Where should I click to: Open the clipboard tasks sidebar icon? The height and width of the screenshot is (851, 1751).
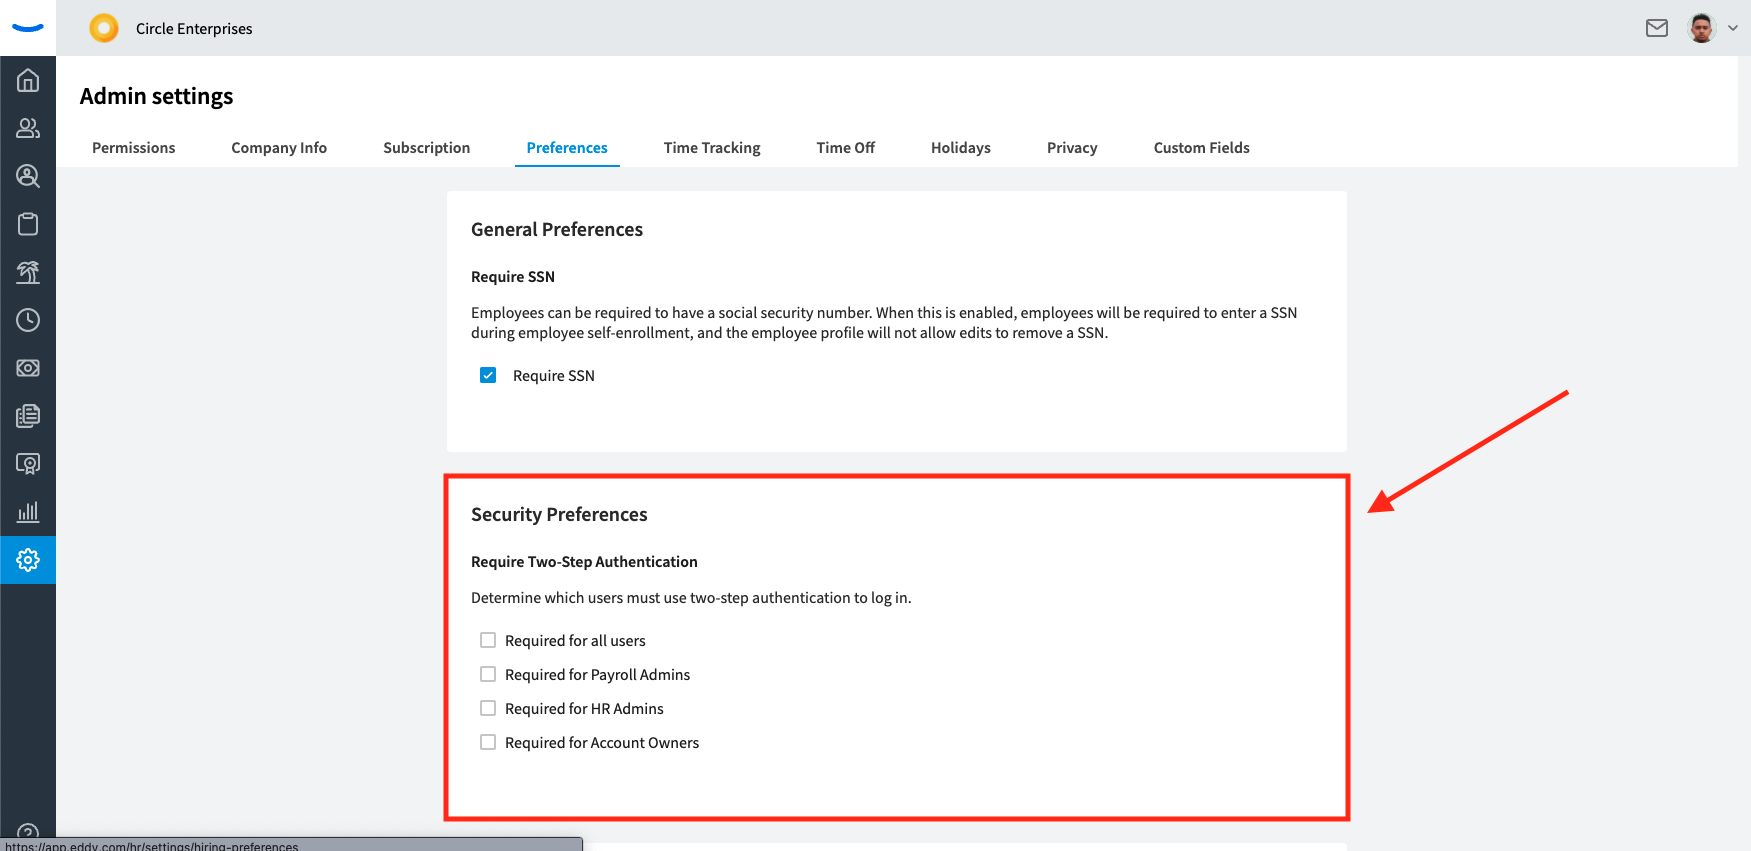coord(28,224)
